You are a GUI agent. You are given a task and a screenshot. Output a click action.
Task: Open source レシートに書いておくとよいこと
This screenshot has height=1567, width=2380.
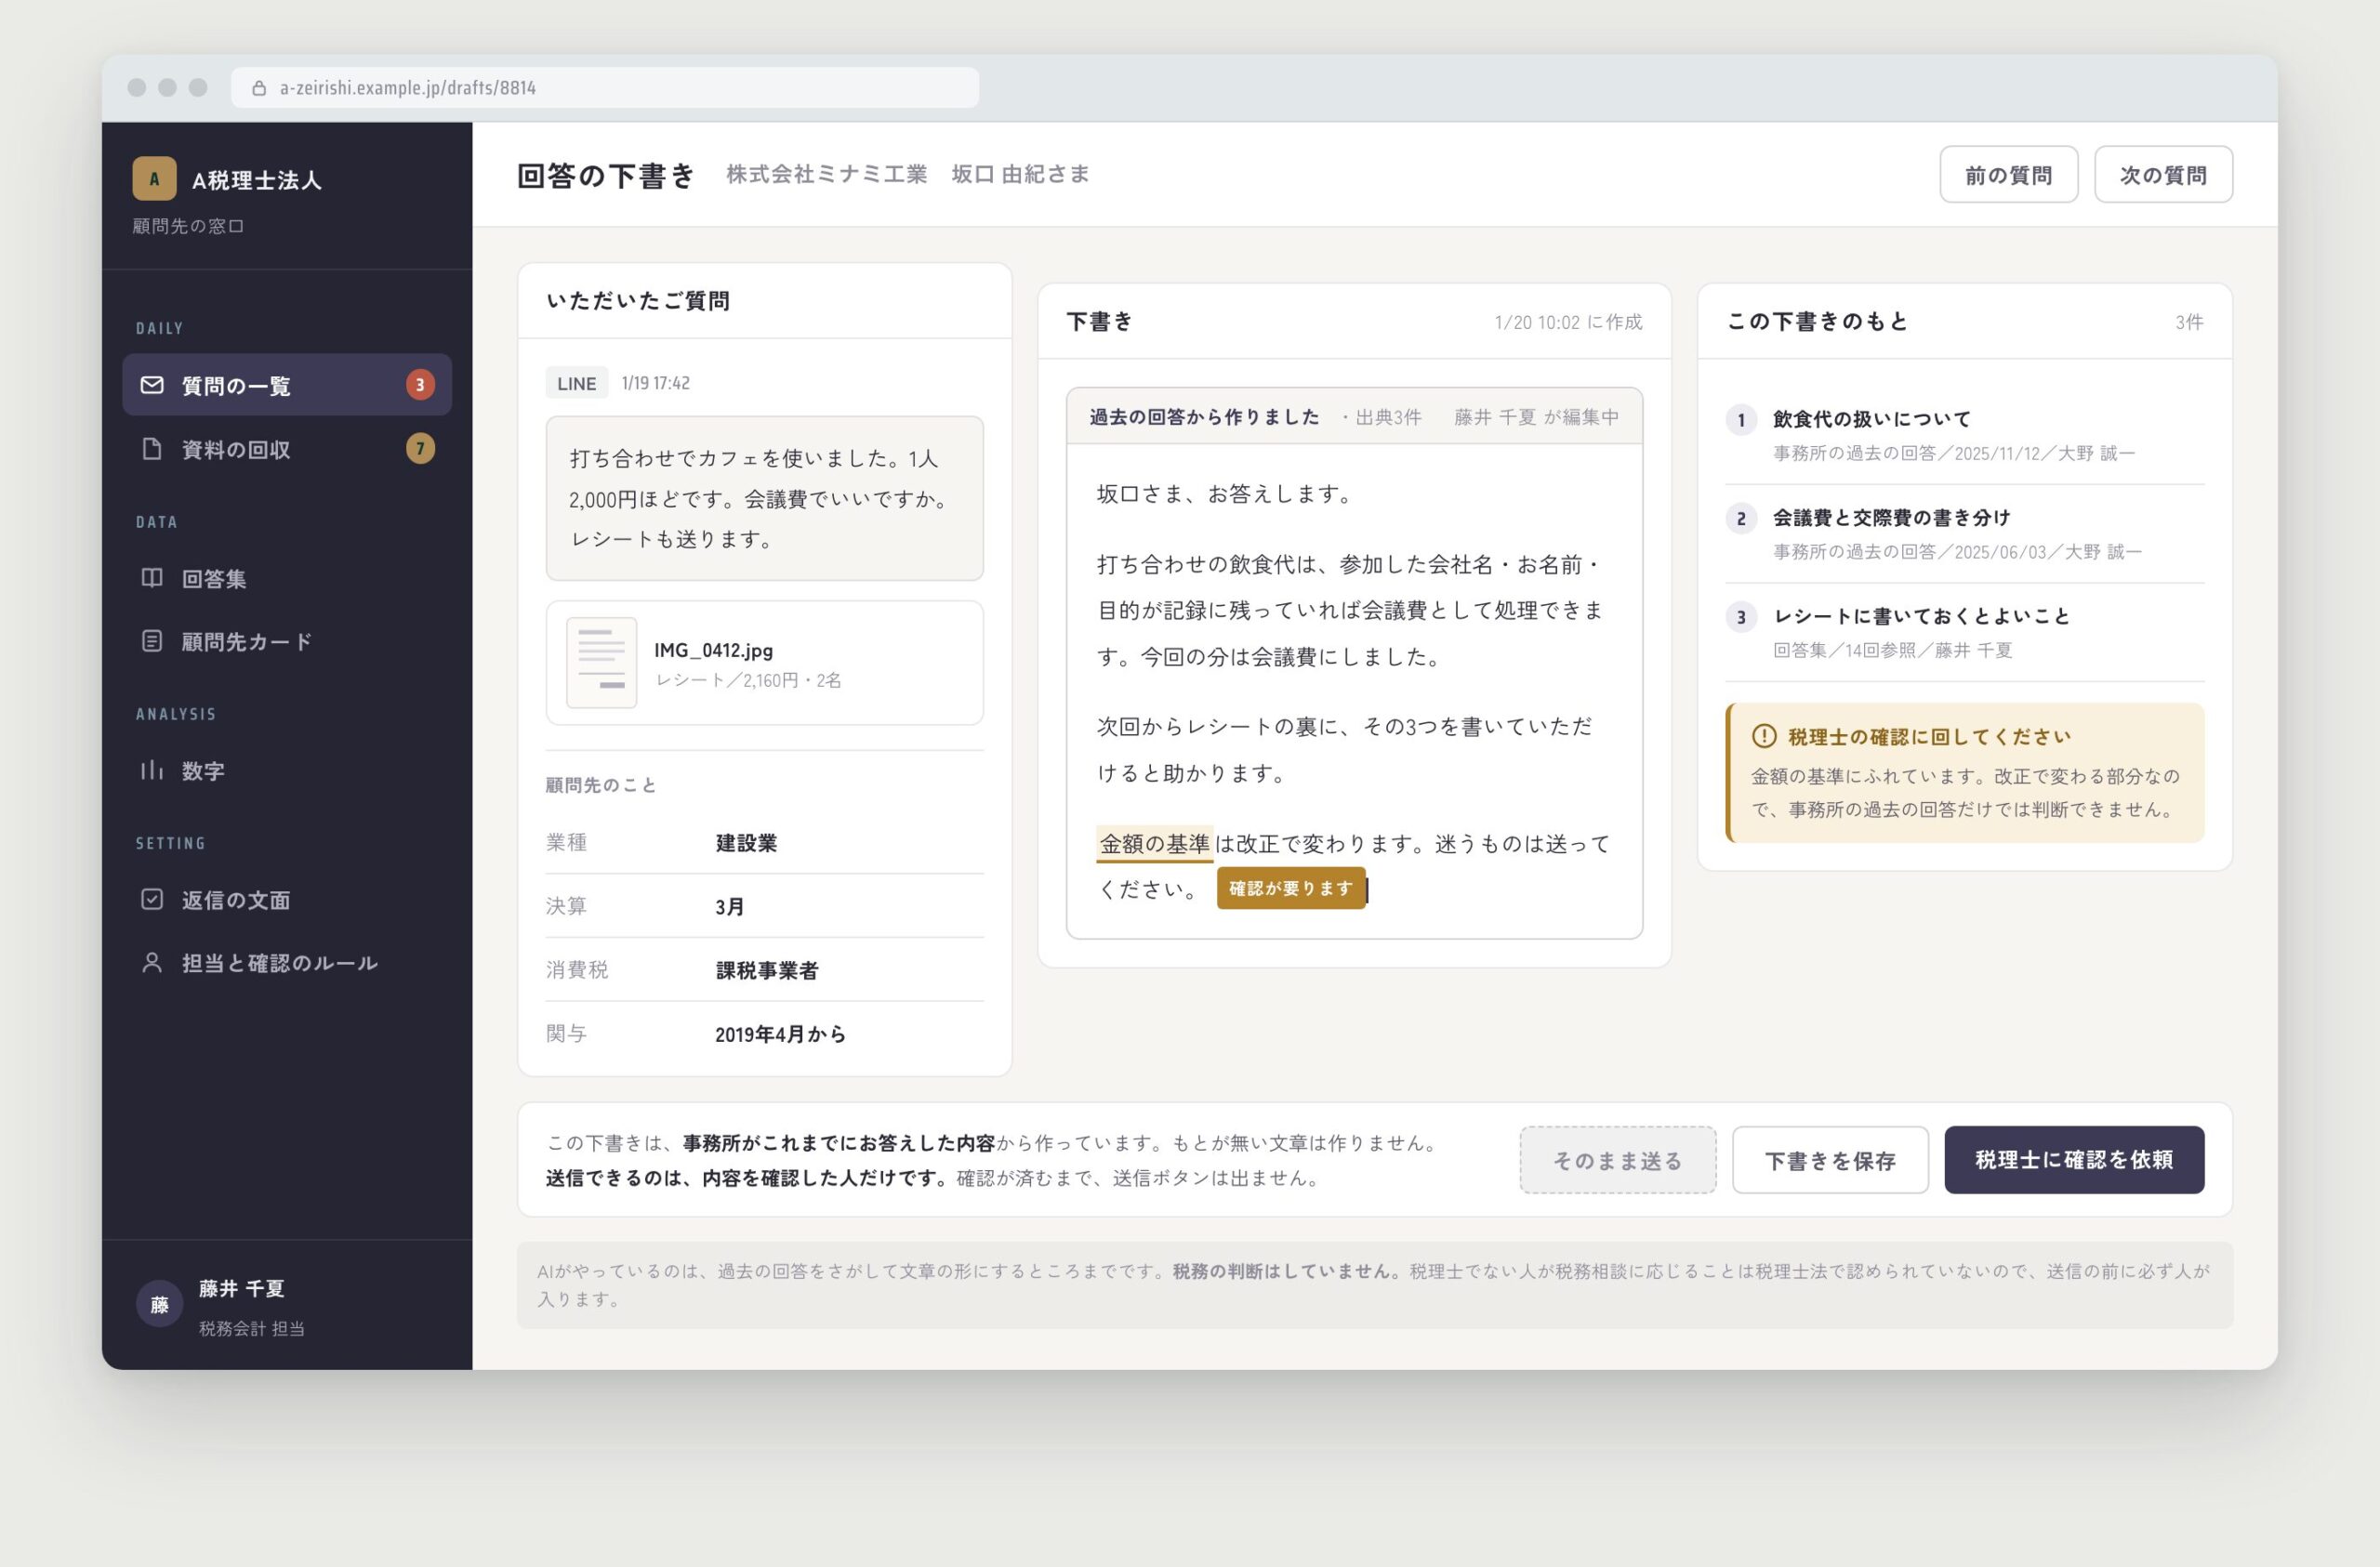[x=1921, y=616]
